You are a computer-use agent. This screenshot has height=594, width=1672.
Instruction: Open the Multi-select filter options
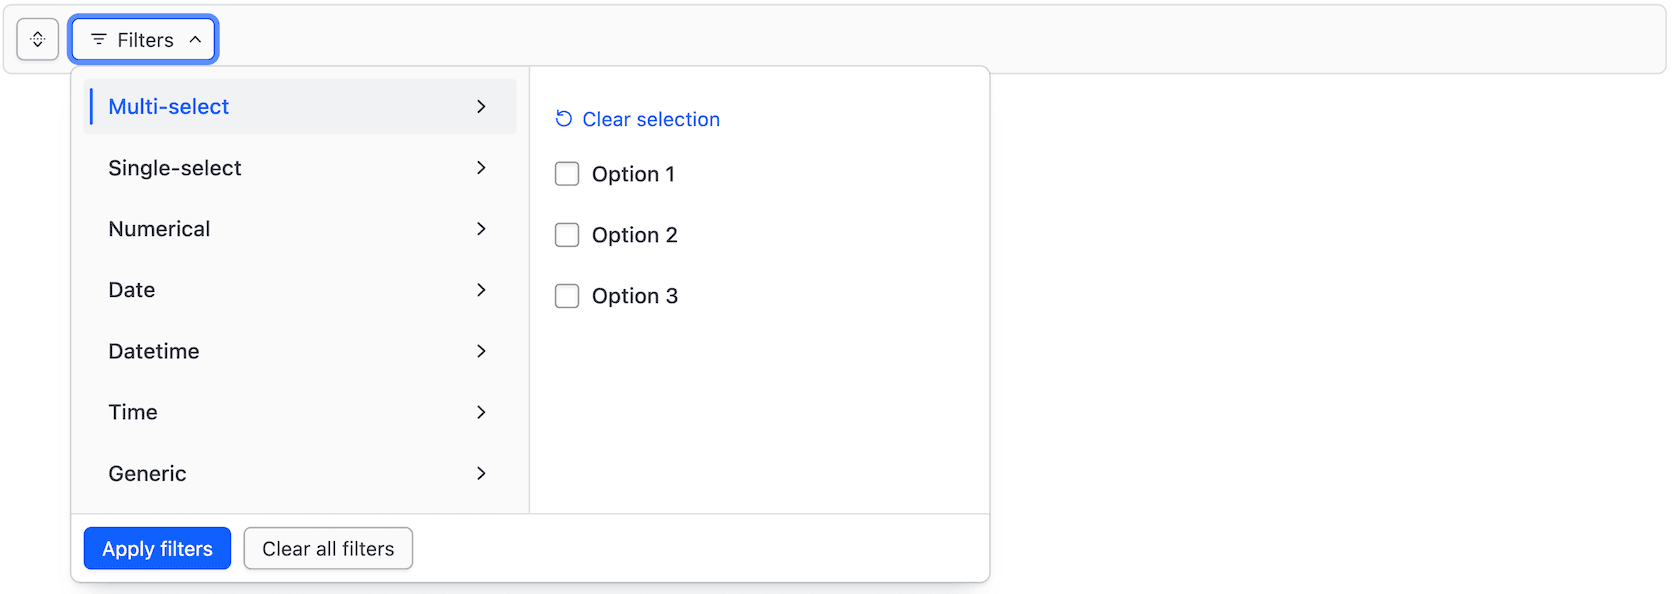coord(250,106)
